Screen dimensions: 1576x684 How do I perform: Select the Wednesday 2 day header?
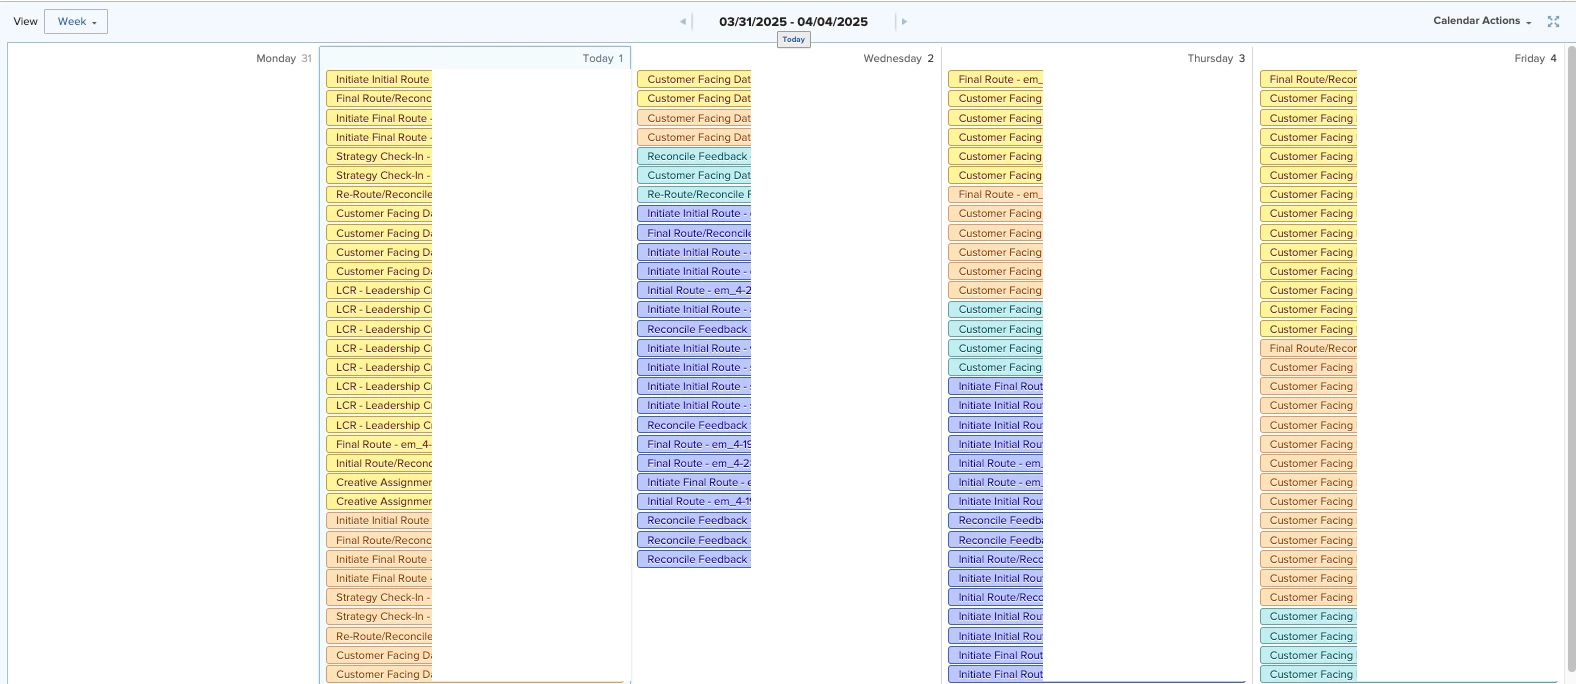point(898,58)
